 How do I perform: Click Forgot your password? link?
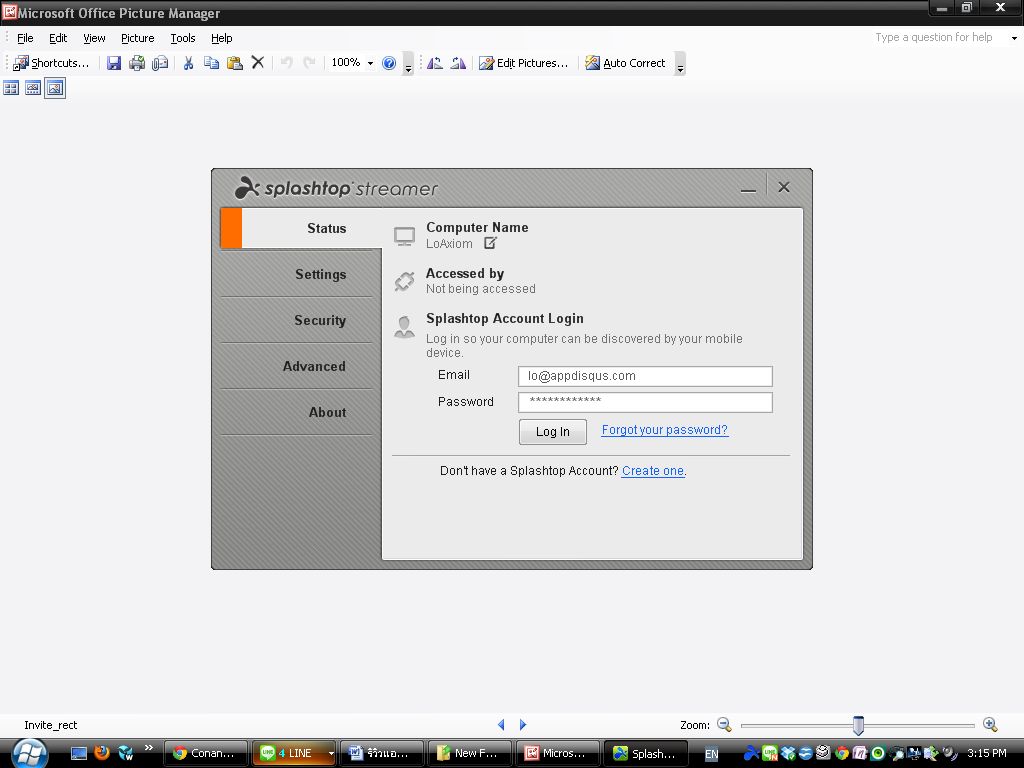664,430
